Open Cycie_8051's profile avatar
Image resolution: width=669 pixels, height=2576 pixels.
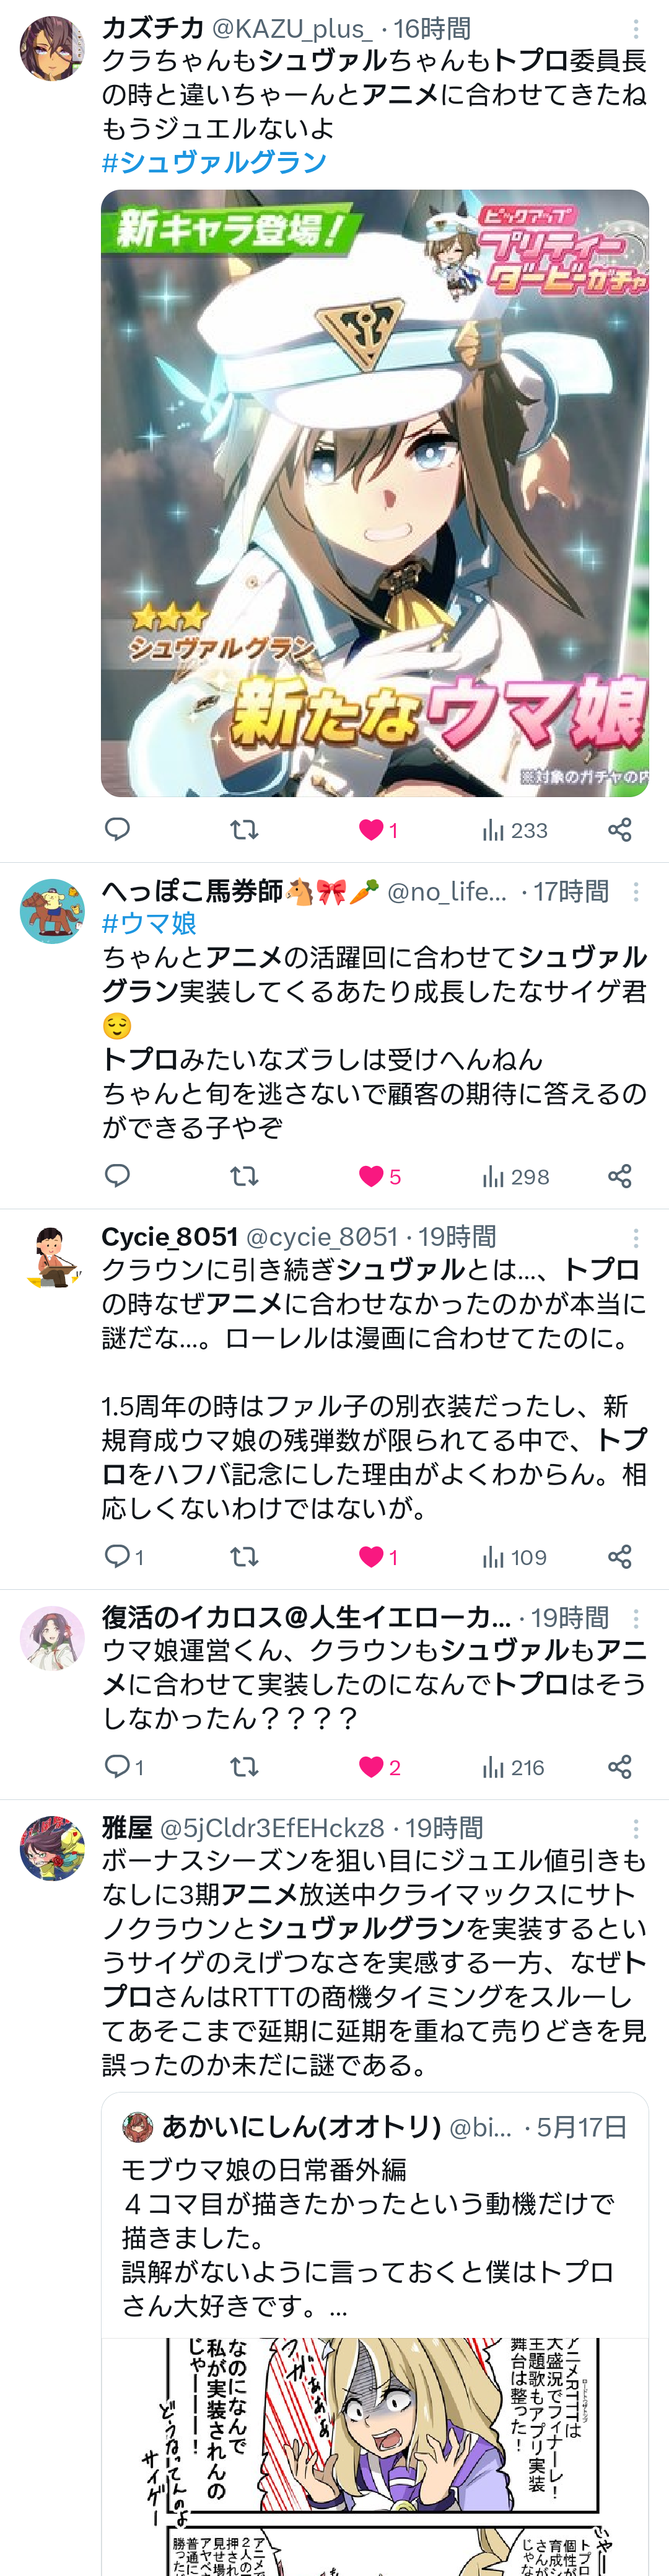coord(52,1256)
